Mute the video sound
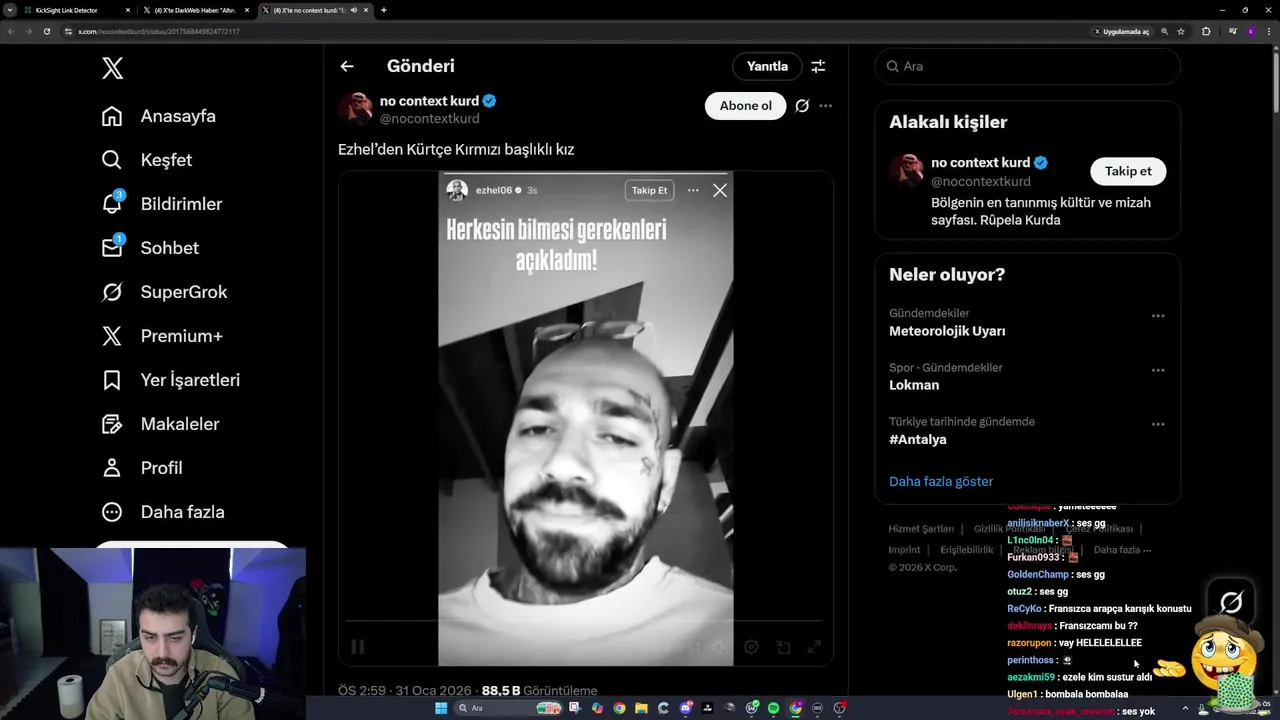The image size is (1280, 720). tap(720, 647)
